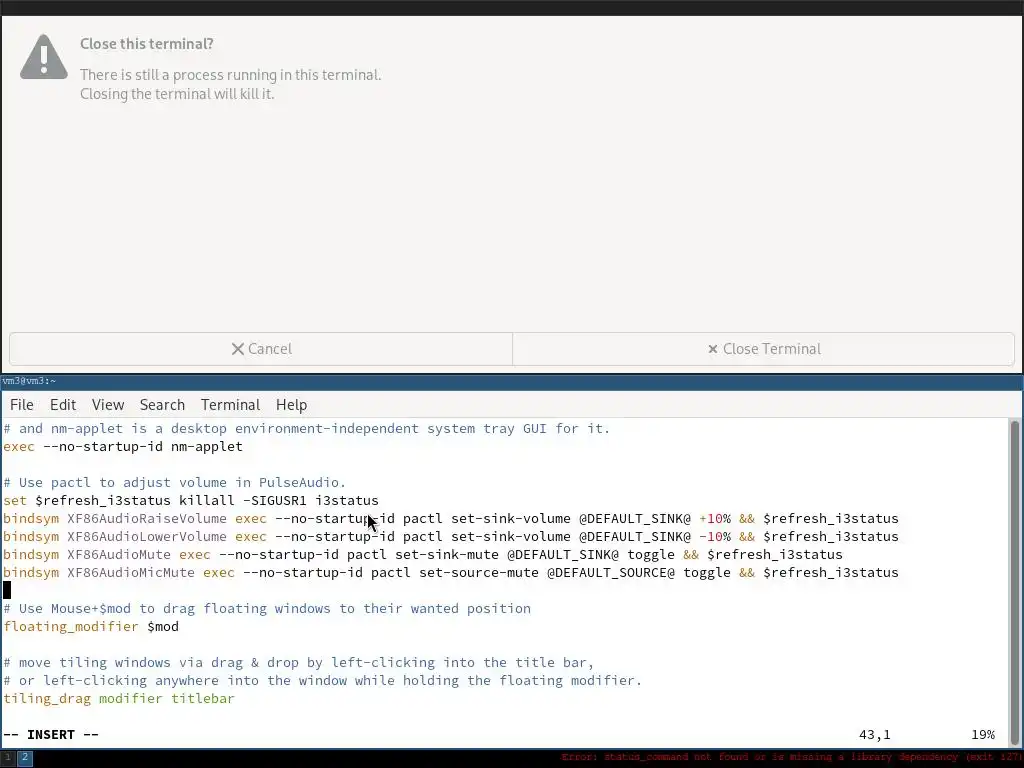
Task: Open the View menu
Action: point(108,405)
